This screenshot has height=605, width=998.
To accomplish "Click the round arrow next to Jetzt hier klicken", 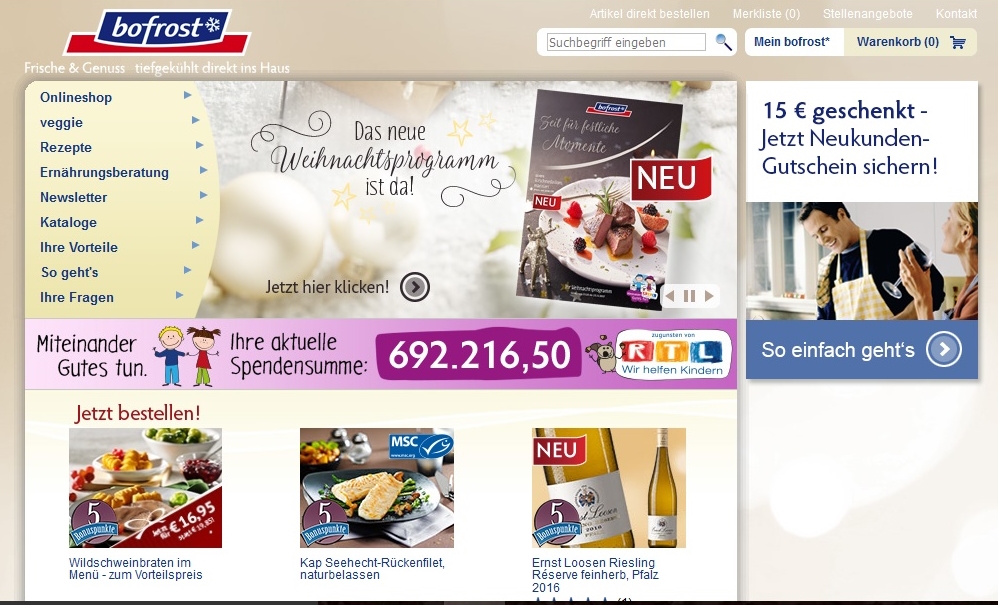I will coord(415,287).
